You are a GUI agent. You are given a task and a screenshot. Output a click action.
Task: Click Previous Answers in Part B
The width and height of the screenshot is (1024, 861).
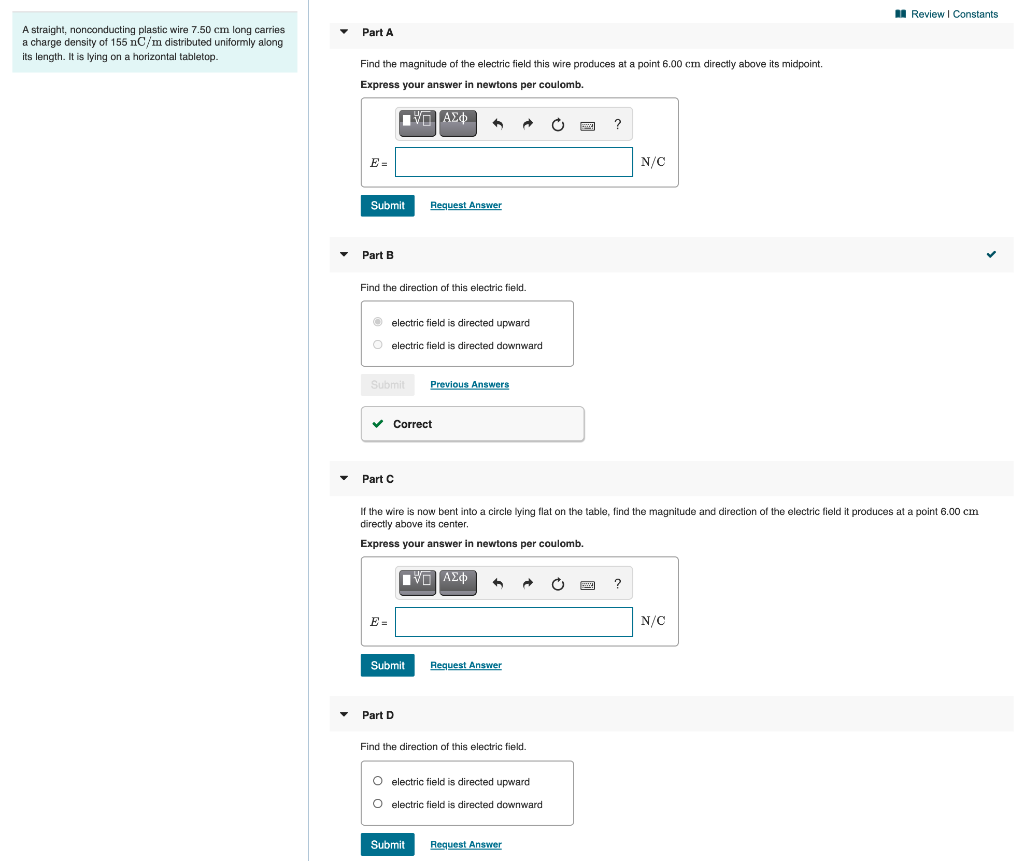click(x=469, y=384)
